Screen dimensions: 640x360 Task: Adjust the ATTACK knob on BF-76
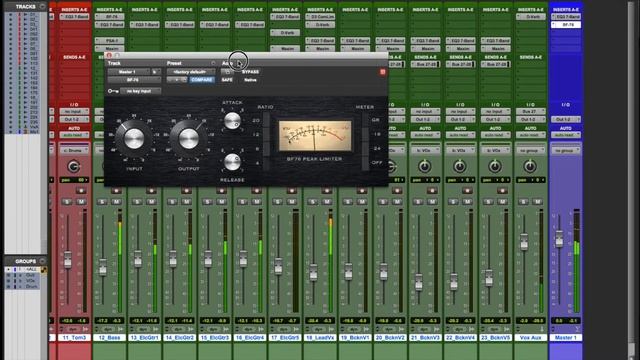232,121
